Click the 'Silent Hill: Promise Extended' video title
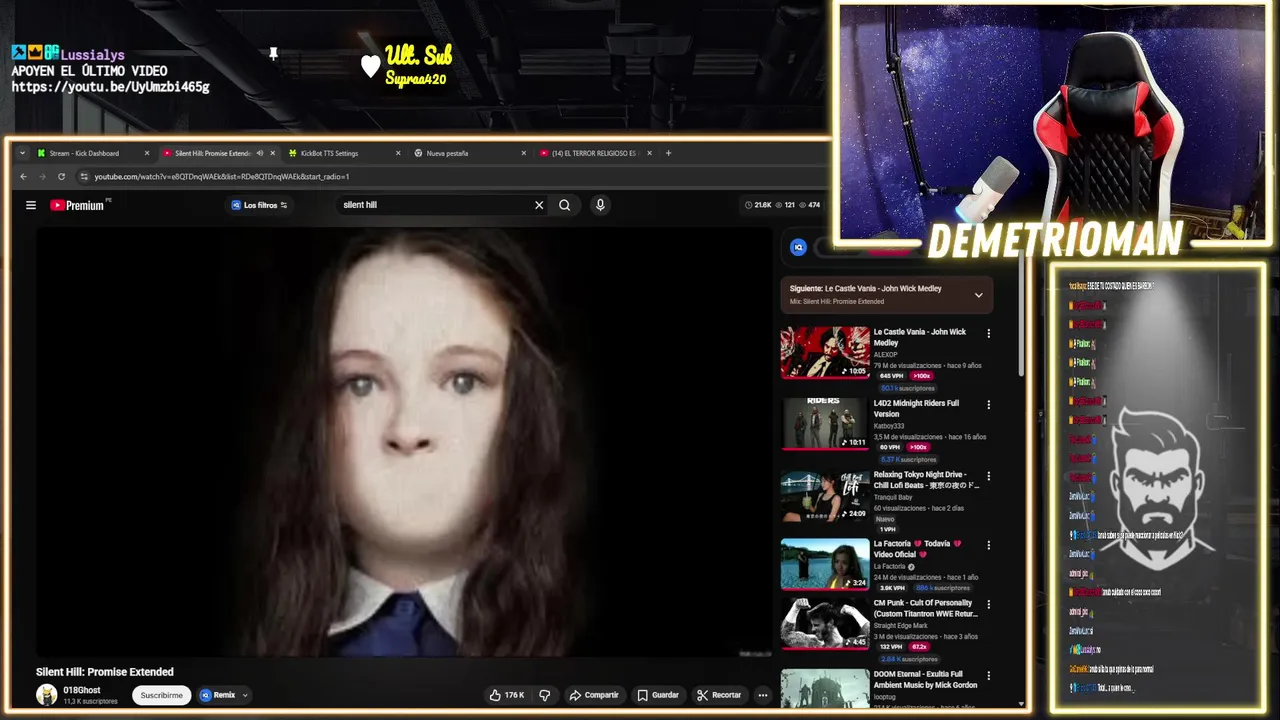Image resolution: width=1280 pixels, height=720 pixels. [105, 672]
